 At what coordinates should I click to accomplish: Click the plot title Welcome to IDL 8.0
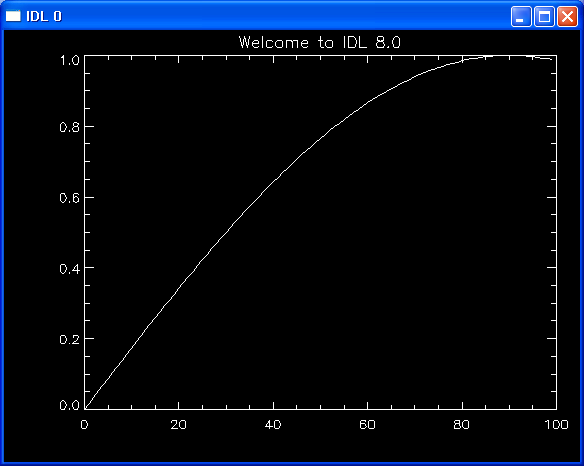coord(320,42)
